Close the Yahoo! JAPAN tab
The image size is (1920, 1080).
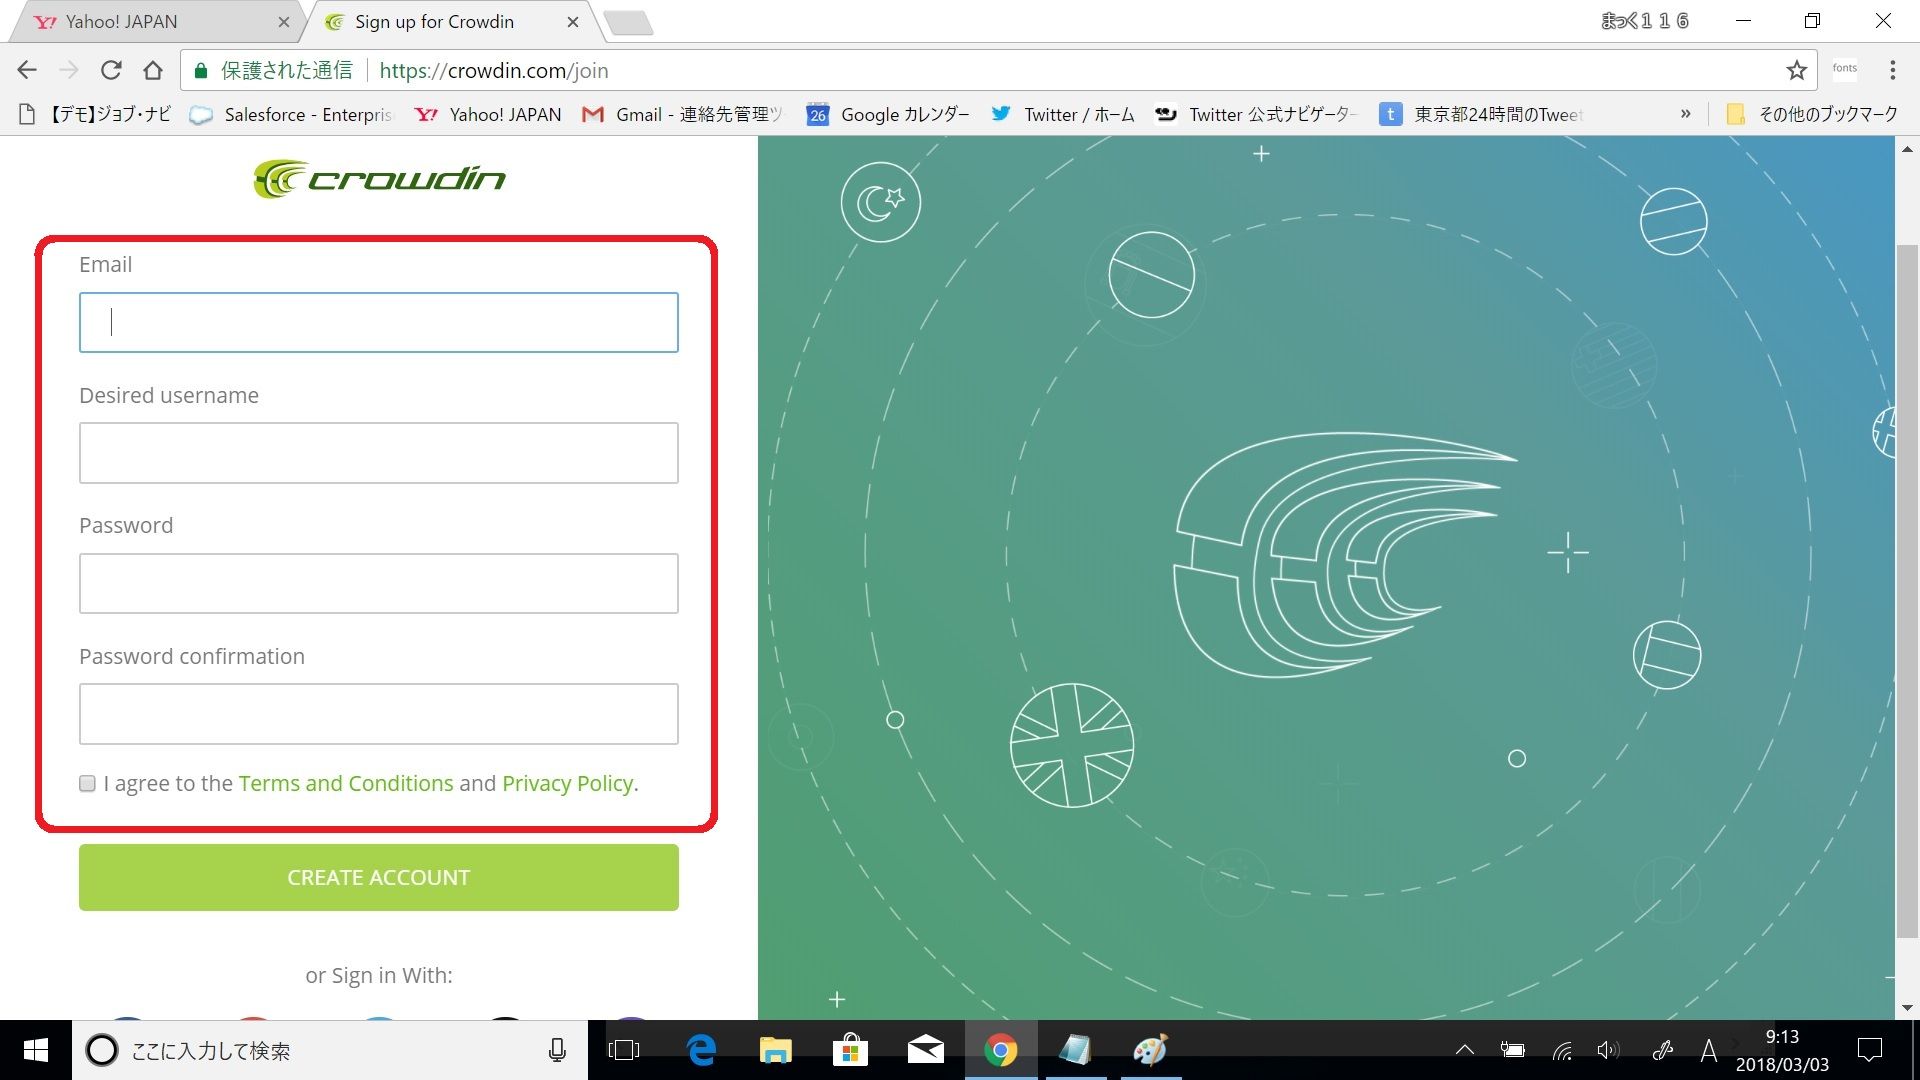[x=283, y=21]
